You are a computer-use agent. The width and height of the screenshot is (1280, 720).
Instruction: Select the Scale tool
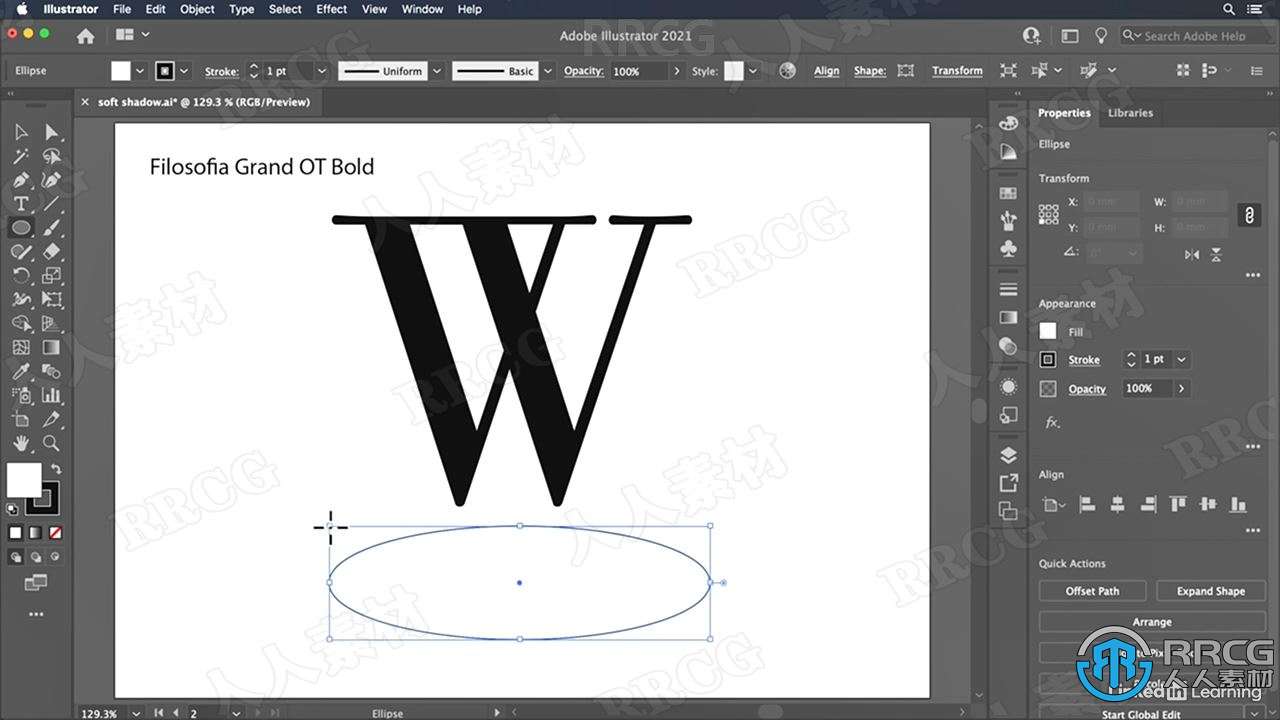[x=51, y=275]
